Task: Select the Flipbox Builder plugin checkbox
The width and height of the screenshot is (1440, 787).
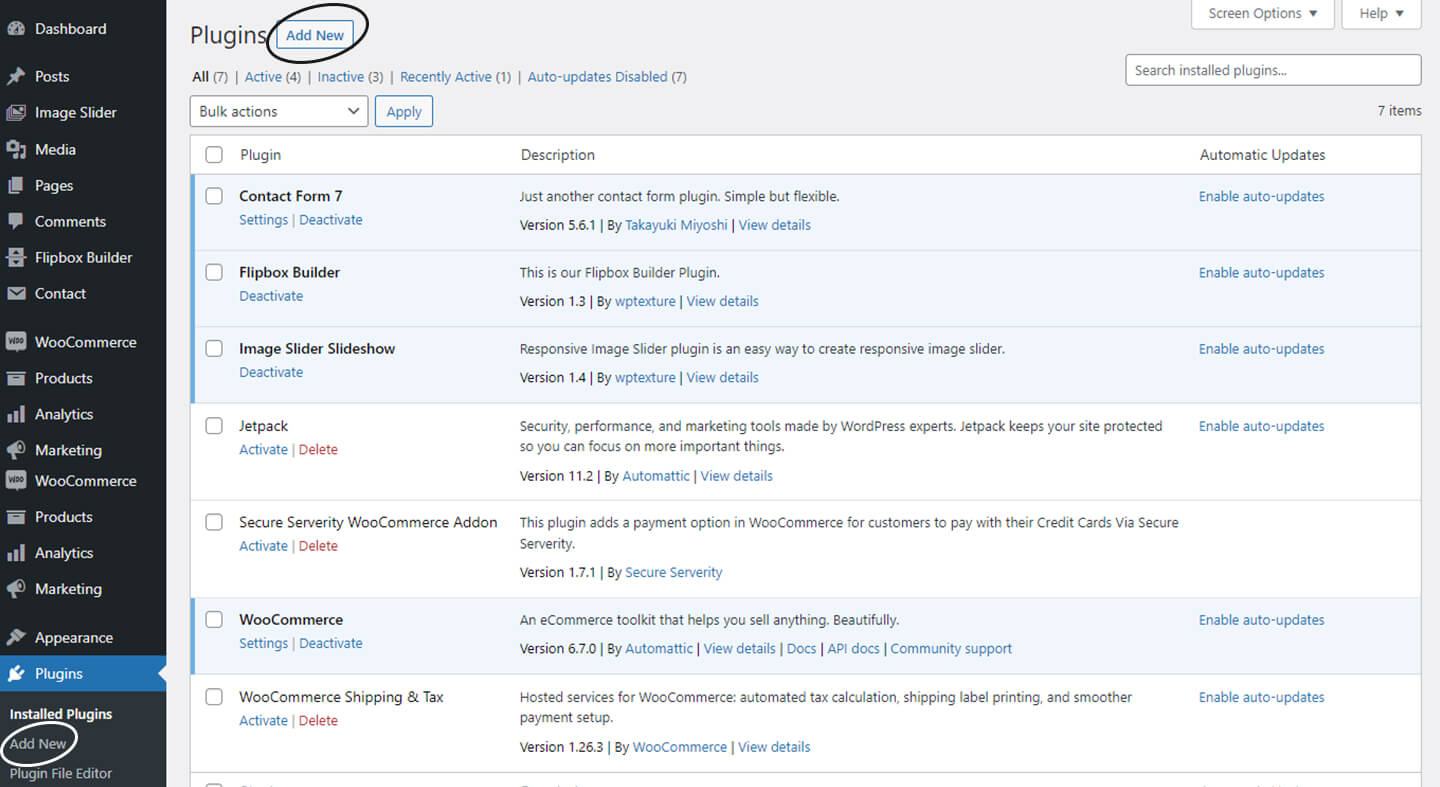Action: 214,272
